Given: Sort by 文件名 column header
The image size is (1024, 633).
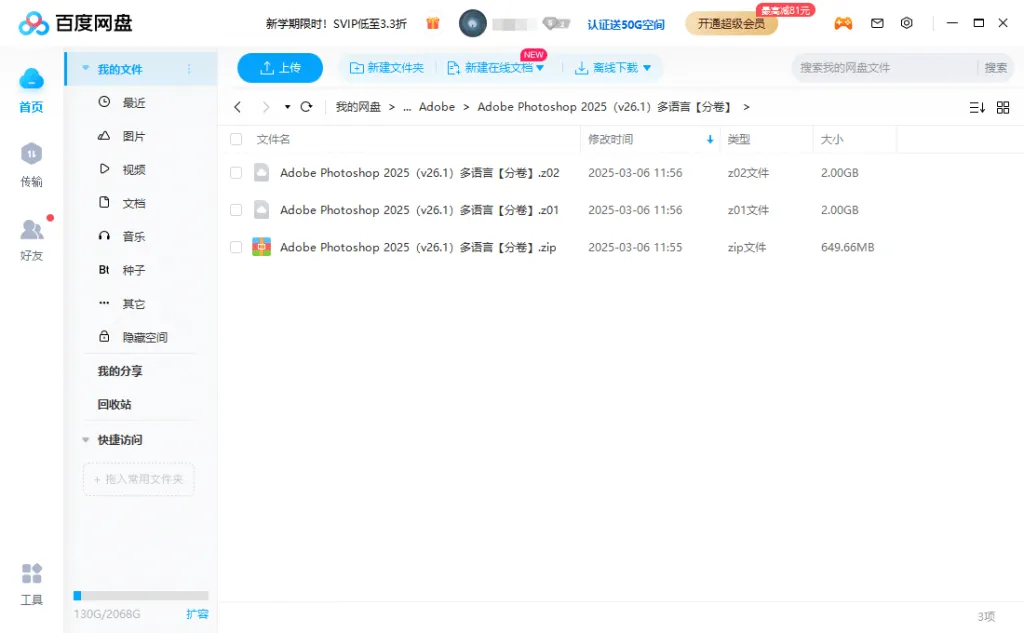Looking at the screenshot, I should pos(273,139).
